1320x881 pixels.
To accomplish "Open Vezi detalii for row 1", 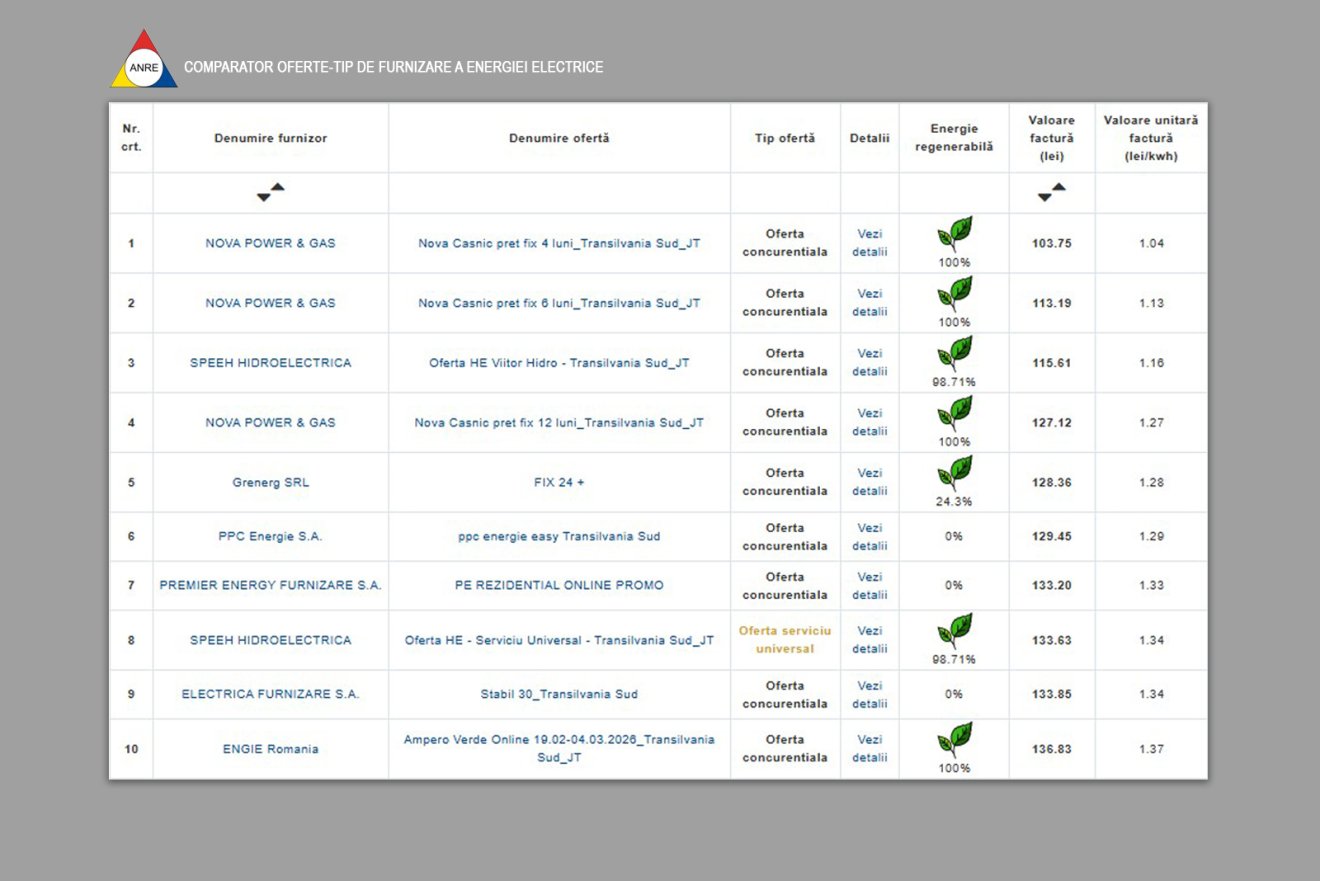I will point(869,243).
